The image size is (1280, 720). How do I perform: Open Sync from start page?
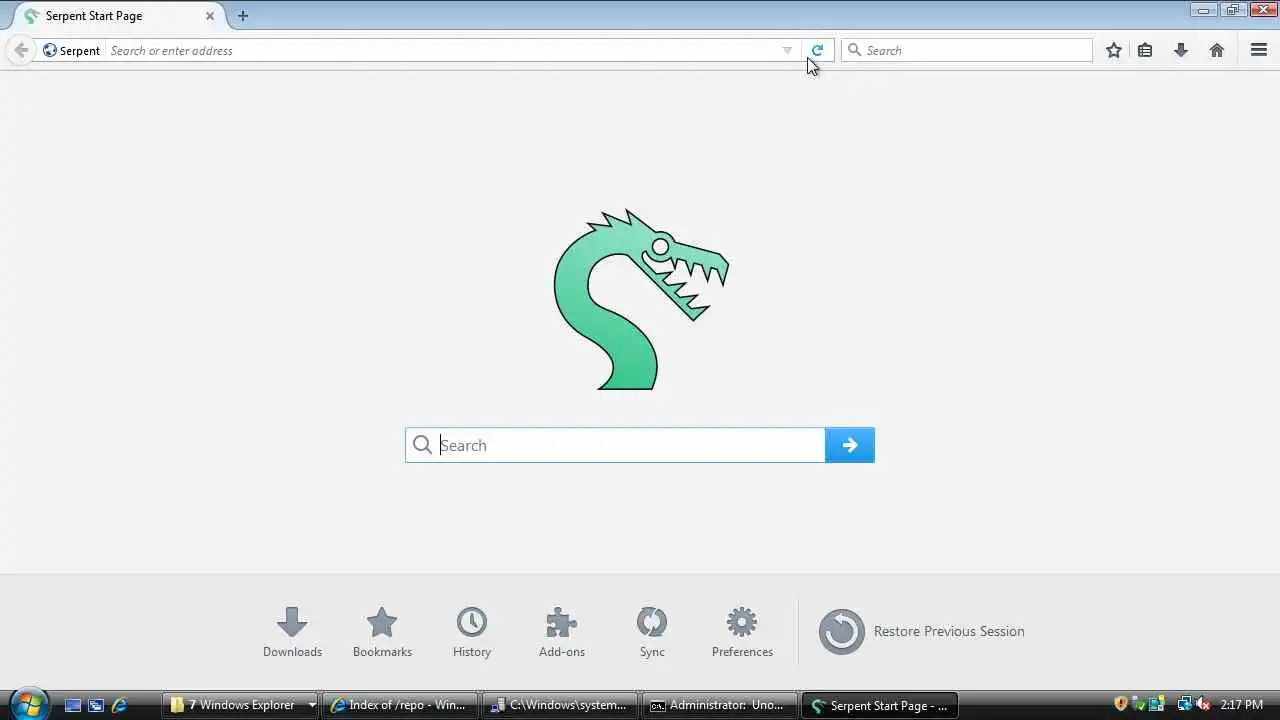(x=652, y=632)
